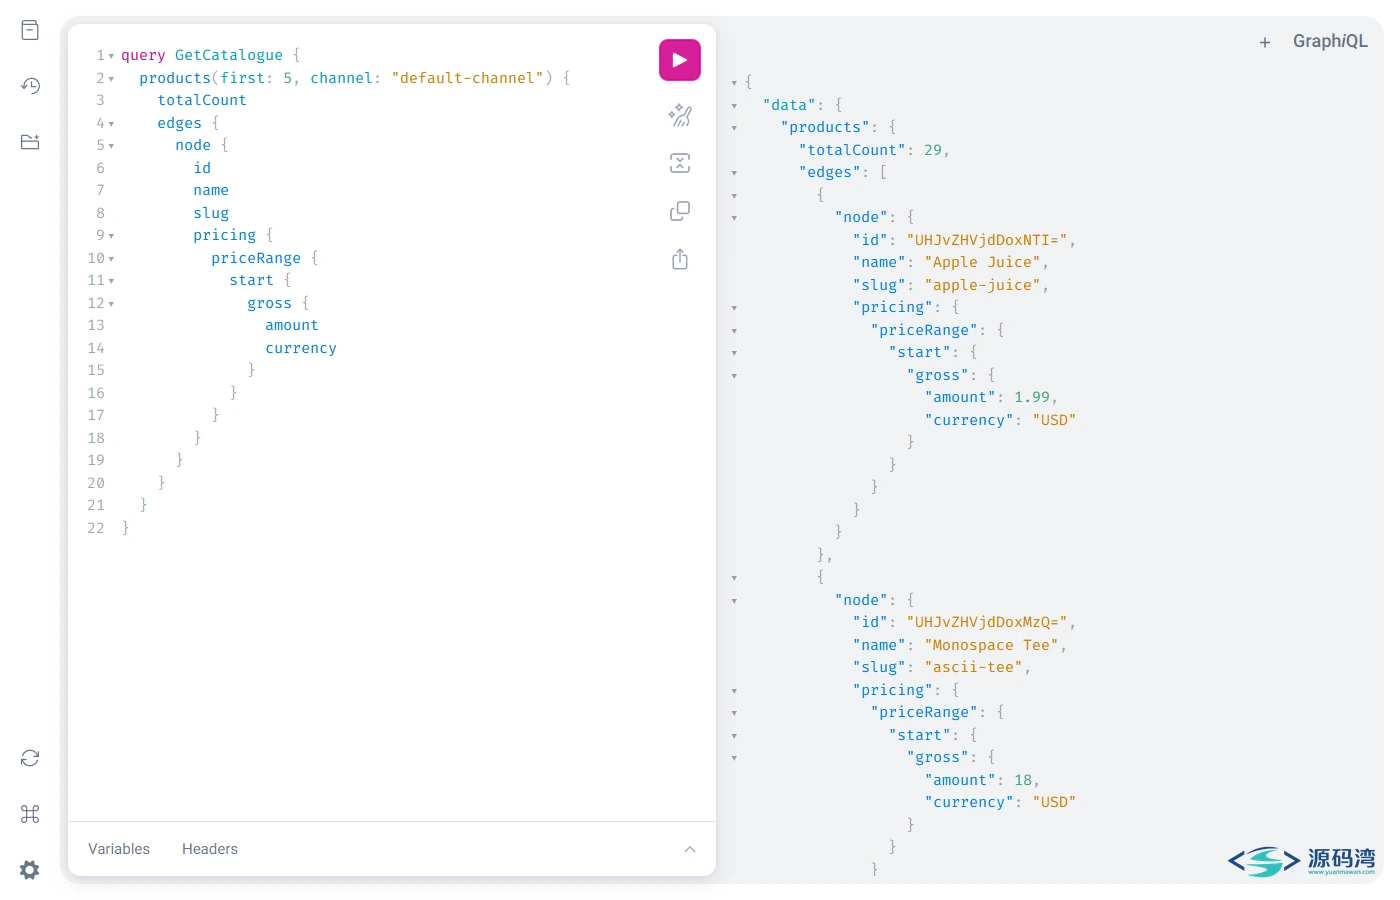Click the currency field on line 14
The image size is (1400, 900).
coord(301,348)
